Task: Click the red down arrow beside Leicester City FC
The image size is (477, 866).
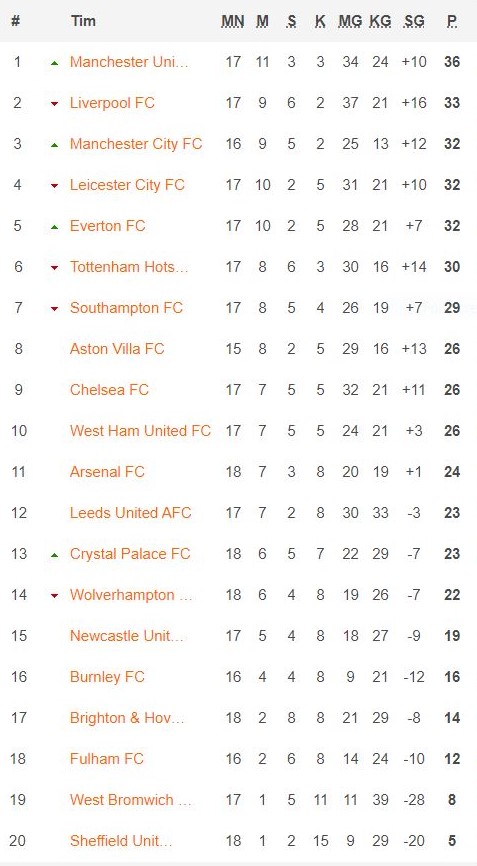Action: pyautogui.click(x=54, y=186)
